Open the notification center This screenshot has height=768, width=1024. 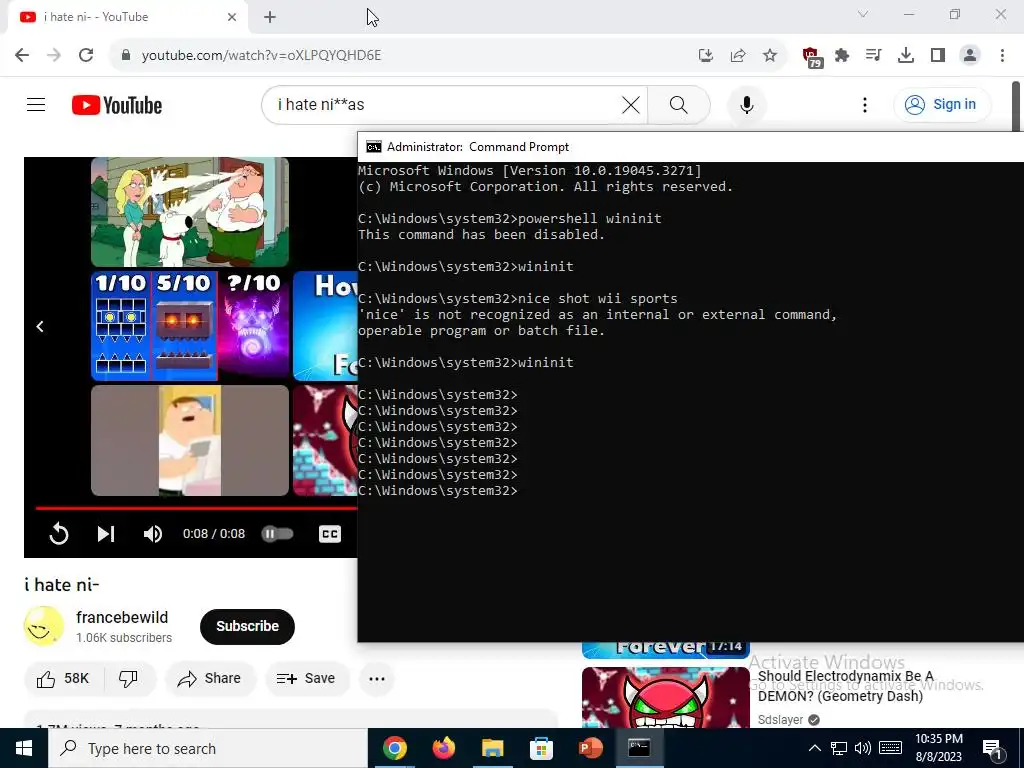pos(992,748)
